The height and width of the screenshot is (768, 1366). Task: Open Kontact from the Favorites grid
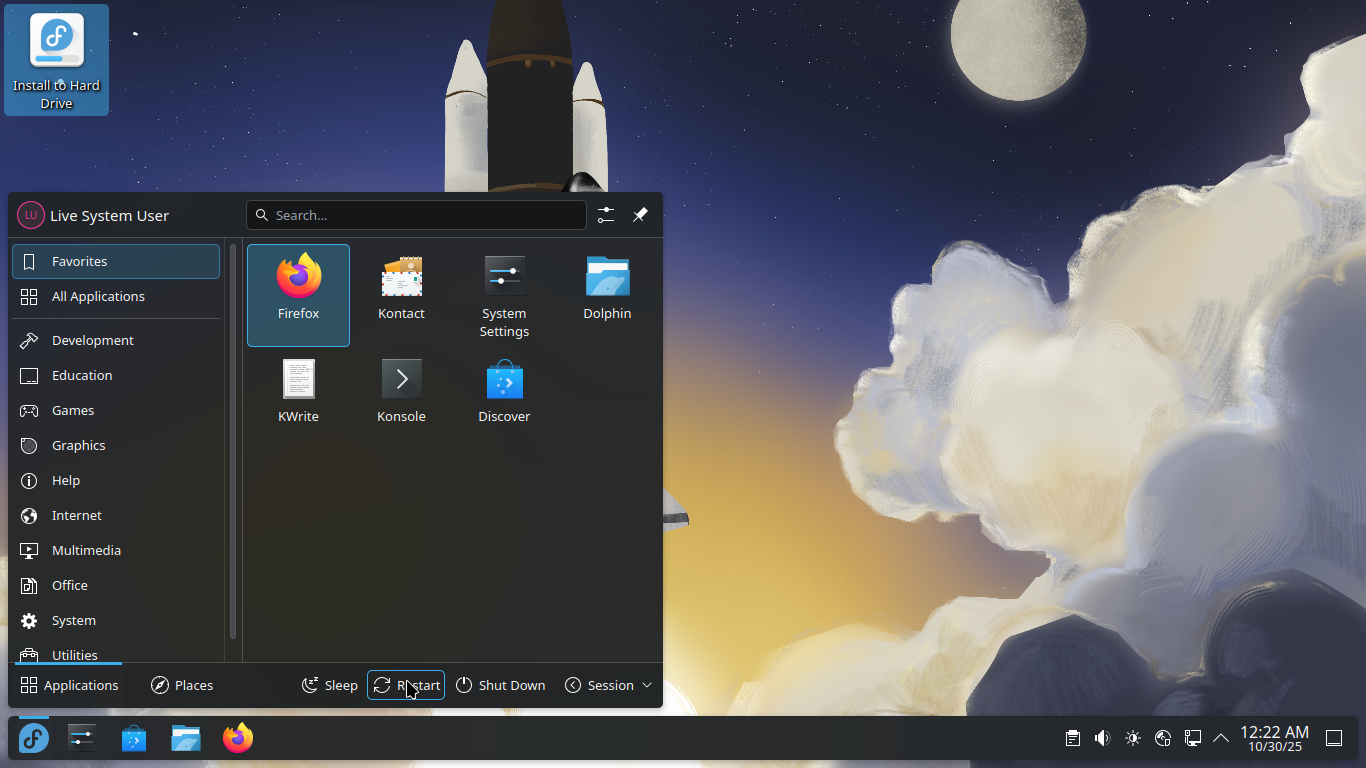(x=401, y=295)
